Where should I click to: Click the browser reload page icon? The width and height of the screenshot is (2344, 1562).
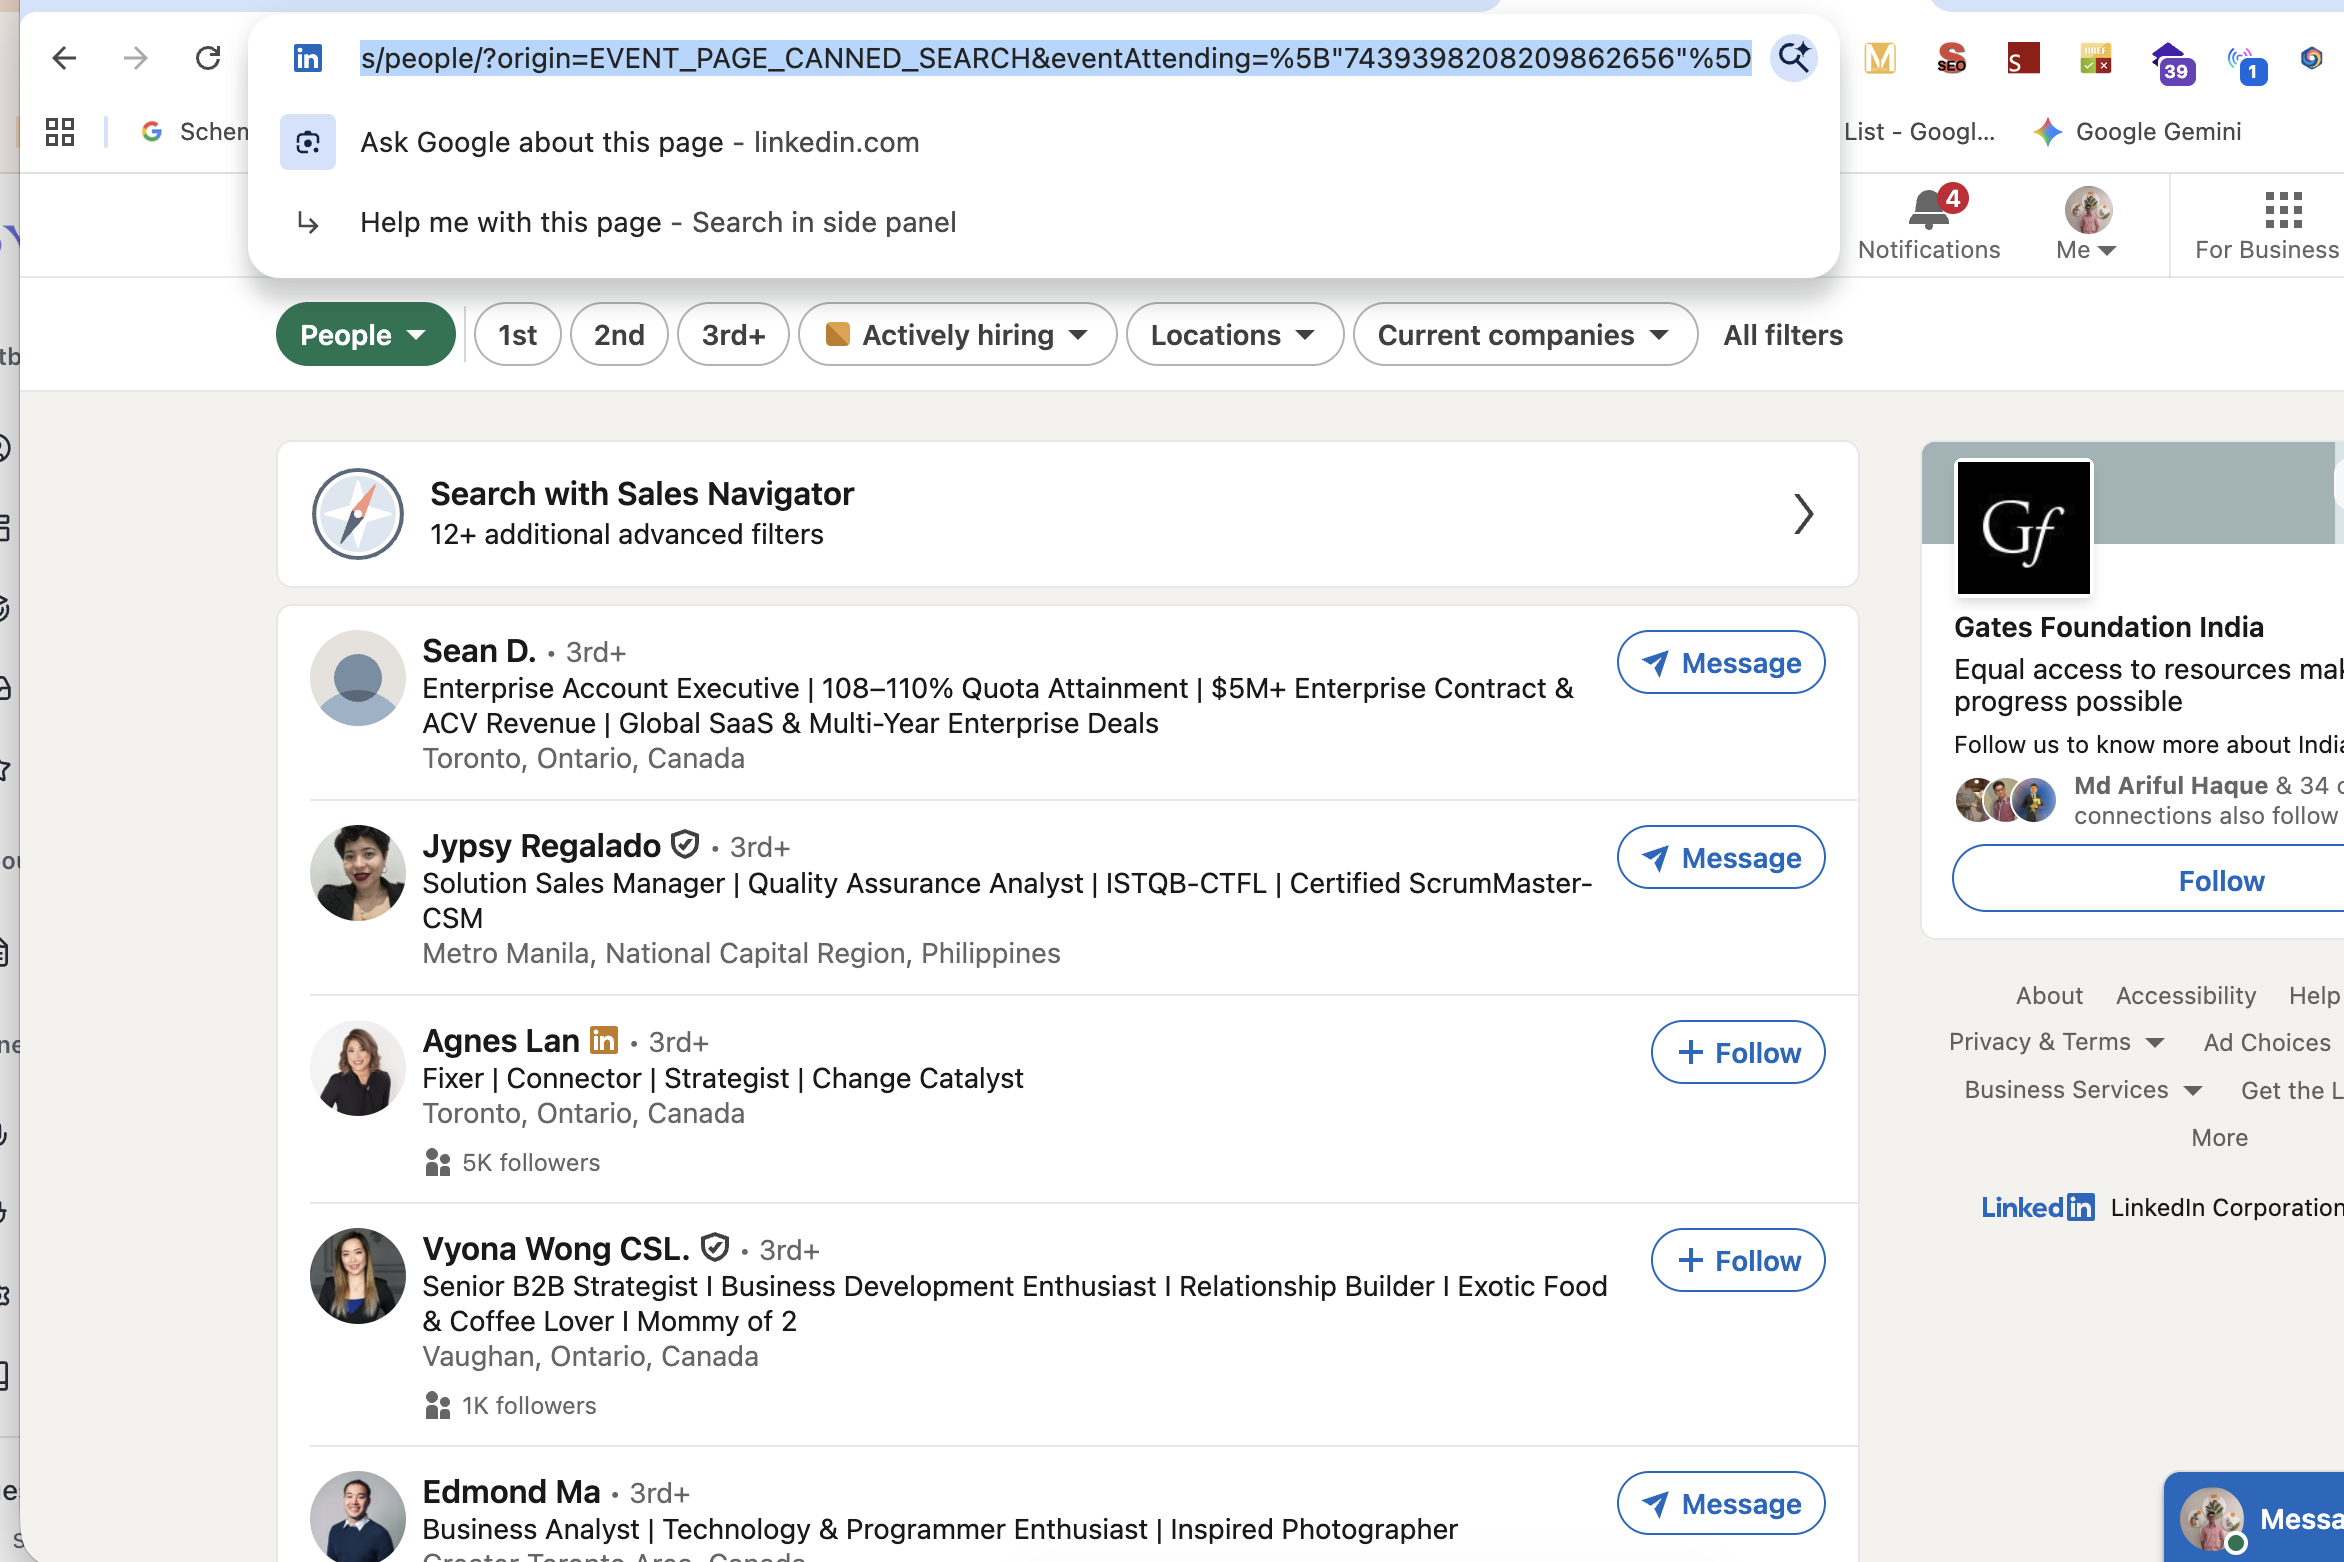tap(208, 58)
